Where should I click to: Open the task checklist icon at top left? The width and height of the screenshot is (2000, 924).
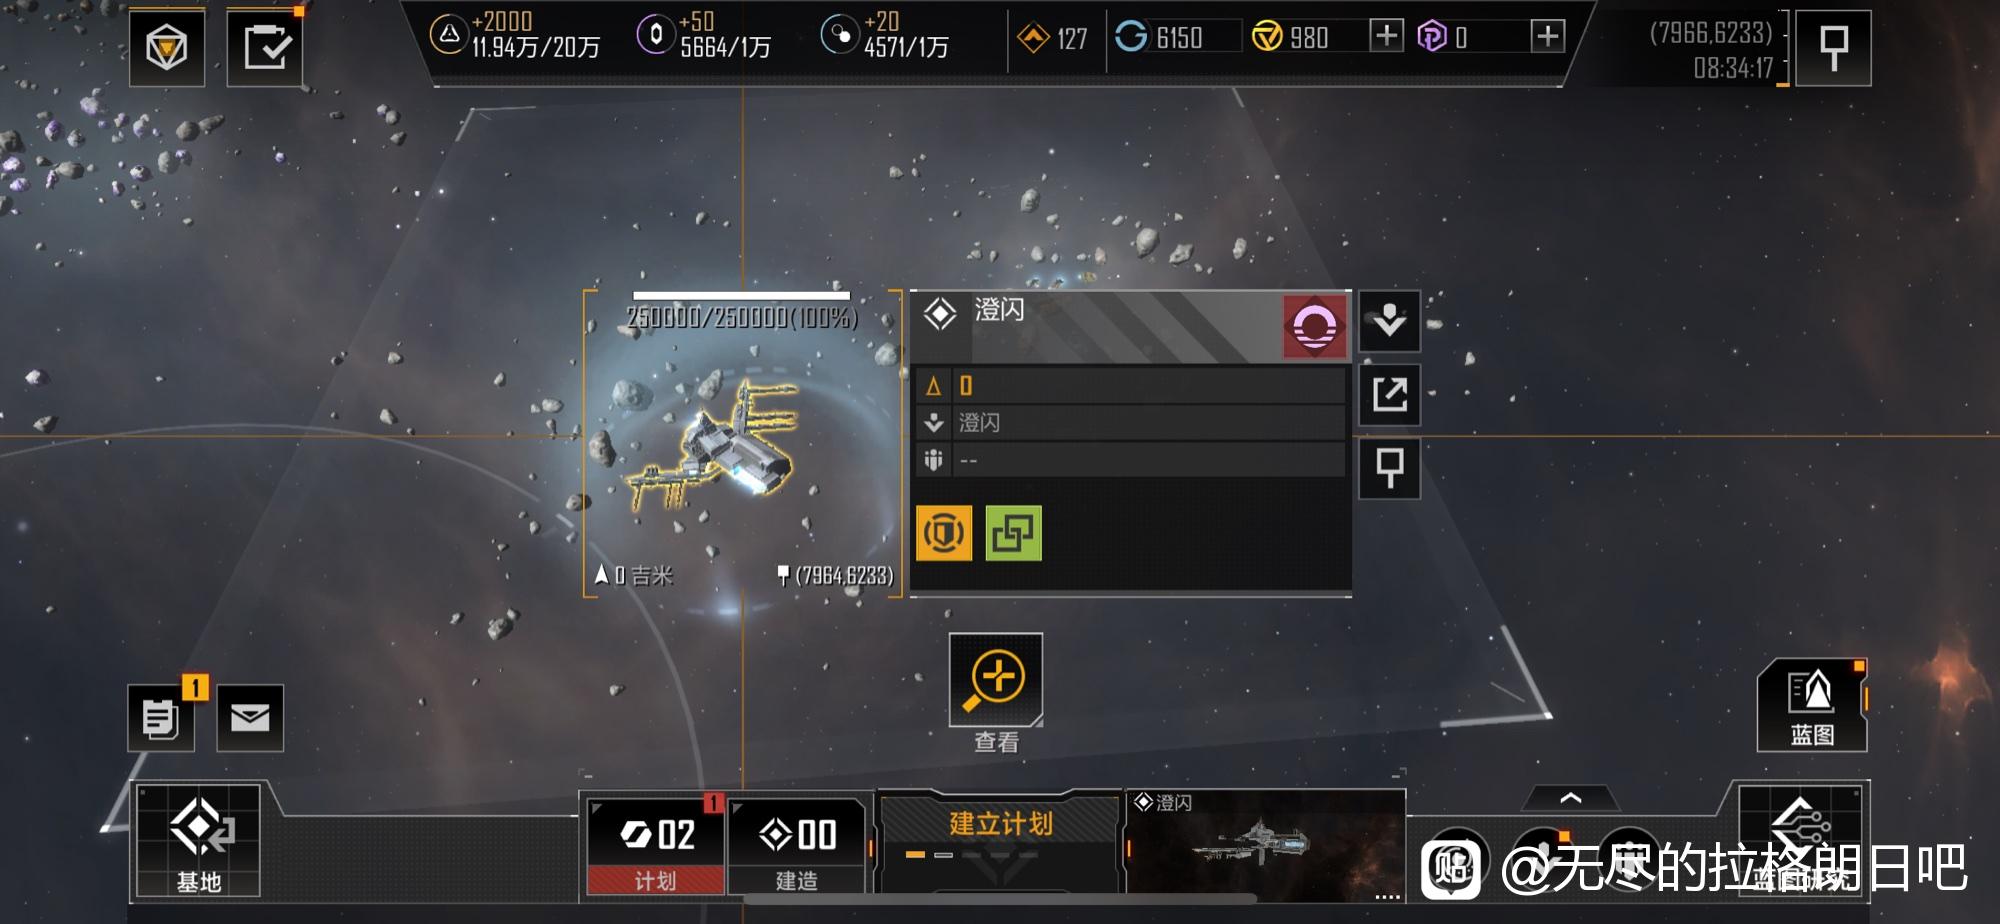point(265,47)
